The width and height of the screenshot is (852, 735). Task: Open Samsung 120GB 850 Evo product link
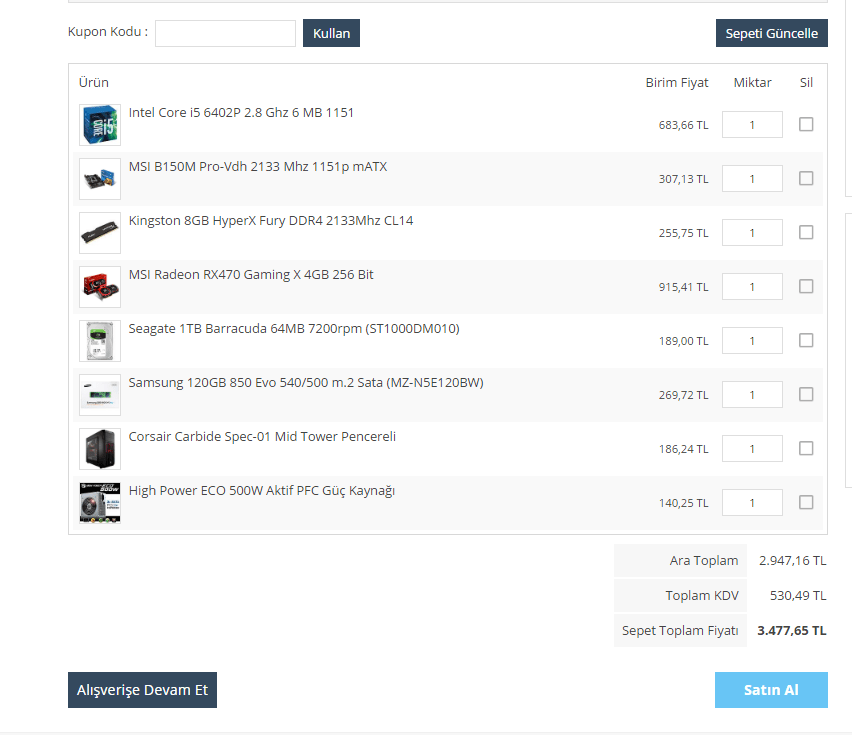point(306,382)
